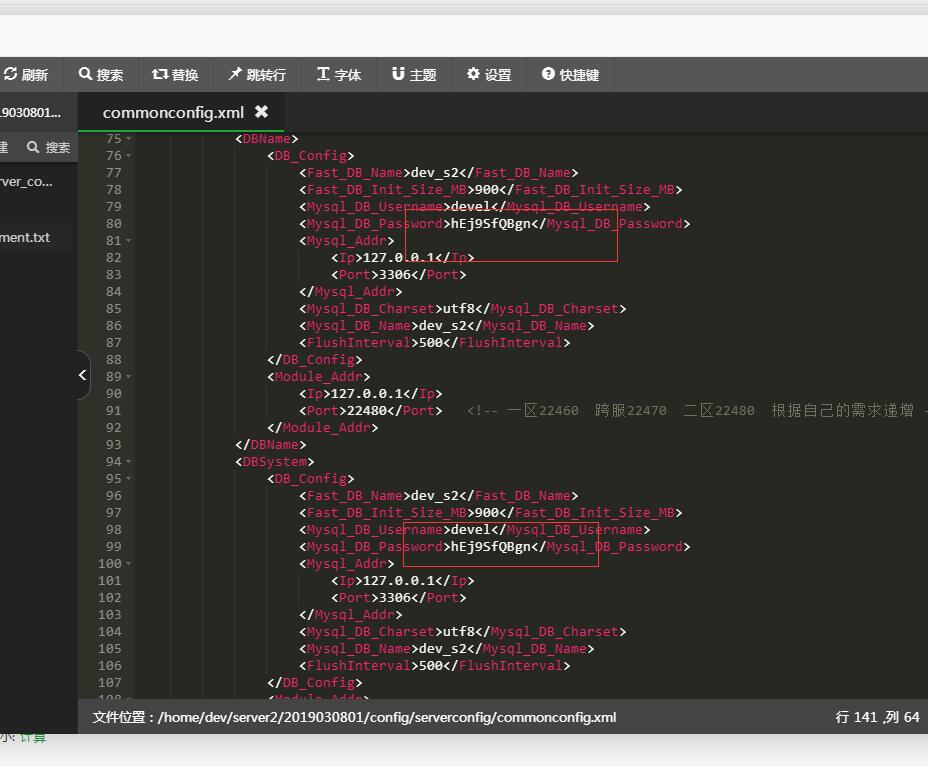The width and height of the screenshot is (928, 767).
Task: Click the 刷新 refresh toolbar button
Action: pos(26,75)
